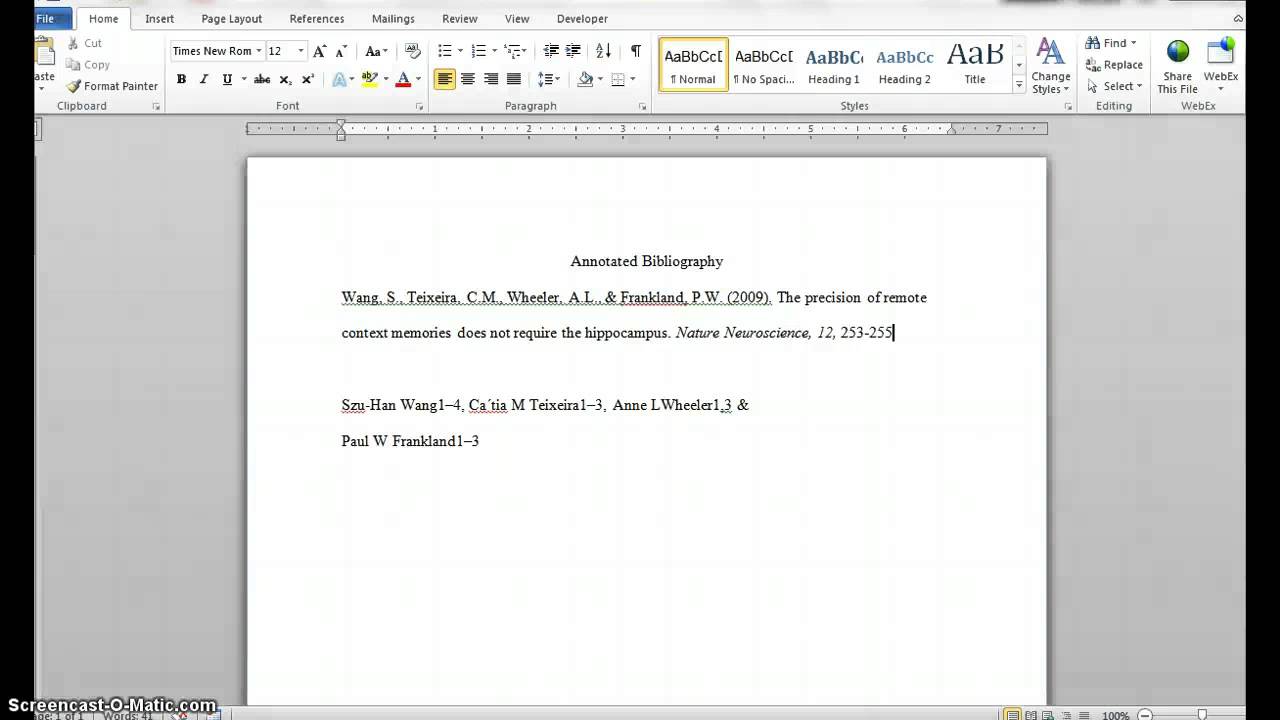Click the Center alignment icon
Image resolution: width=1280 pixels, height=720 pixels.
tap(468, 79)
